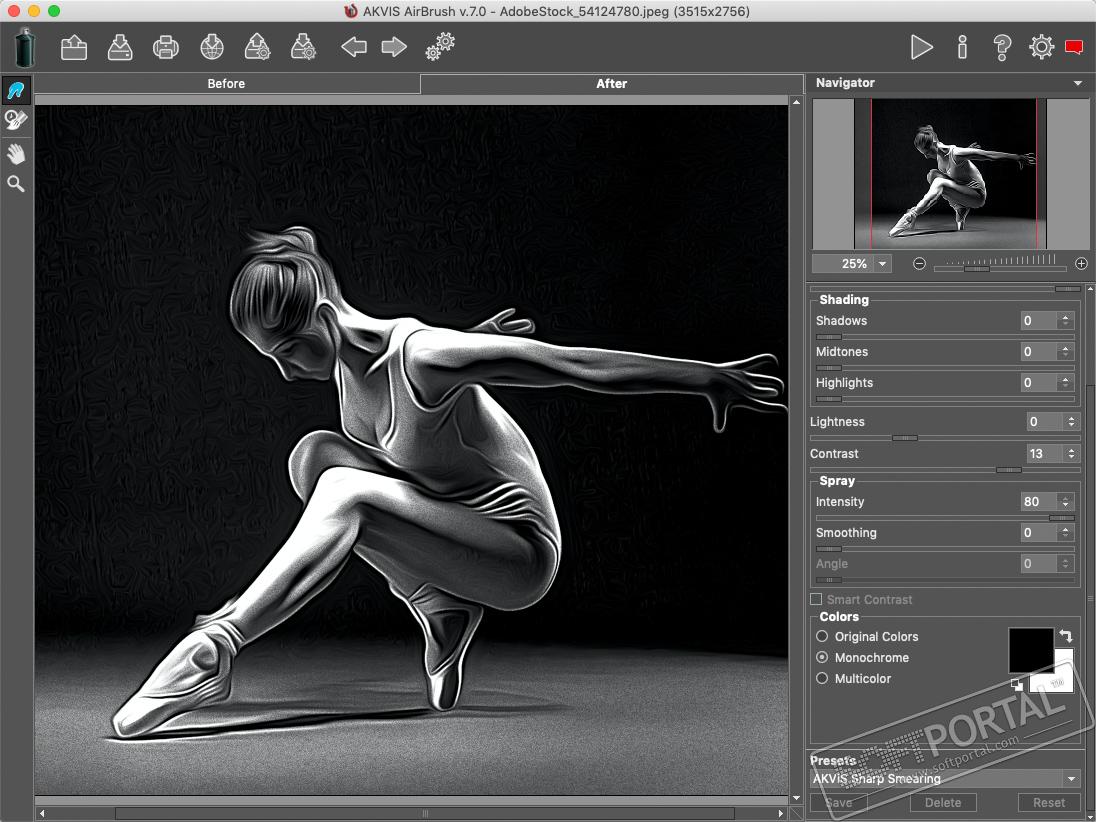The image size is (1096, 822).
Task: Collapse the Navigator panel arrow
Action: coord(1077,83)
